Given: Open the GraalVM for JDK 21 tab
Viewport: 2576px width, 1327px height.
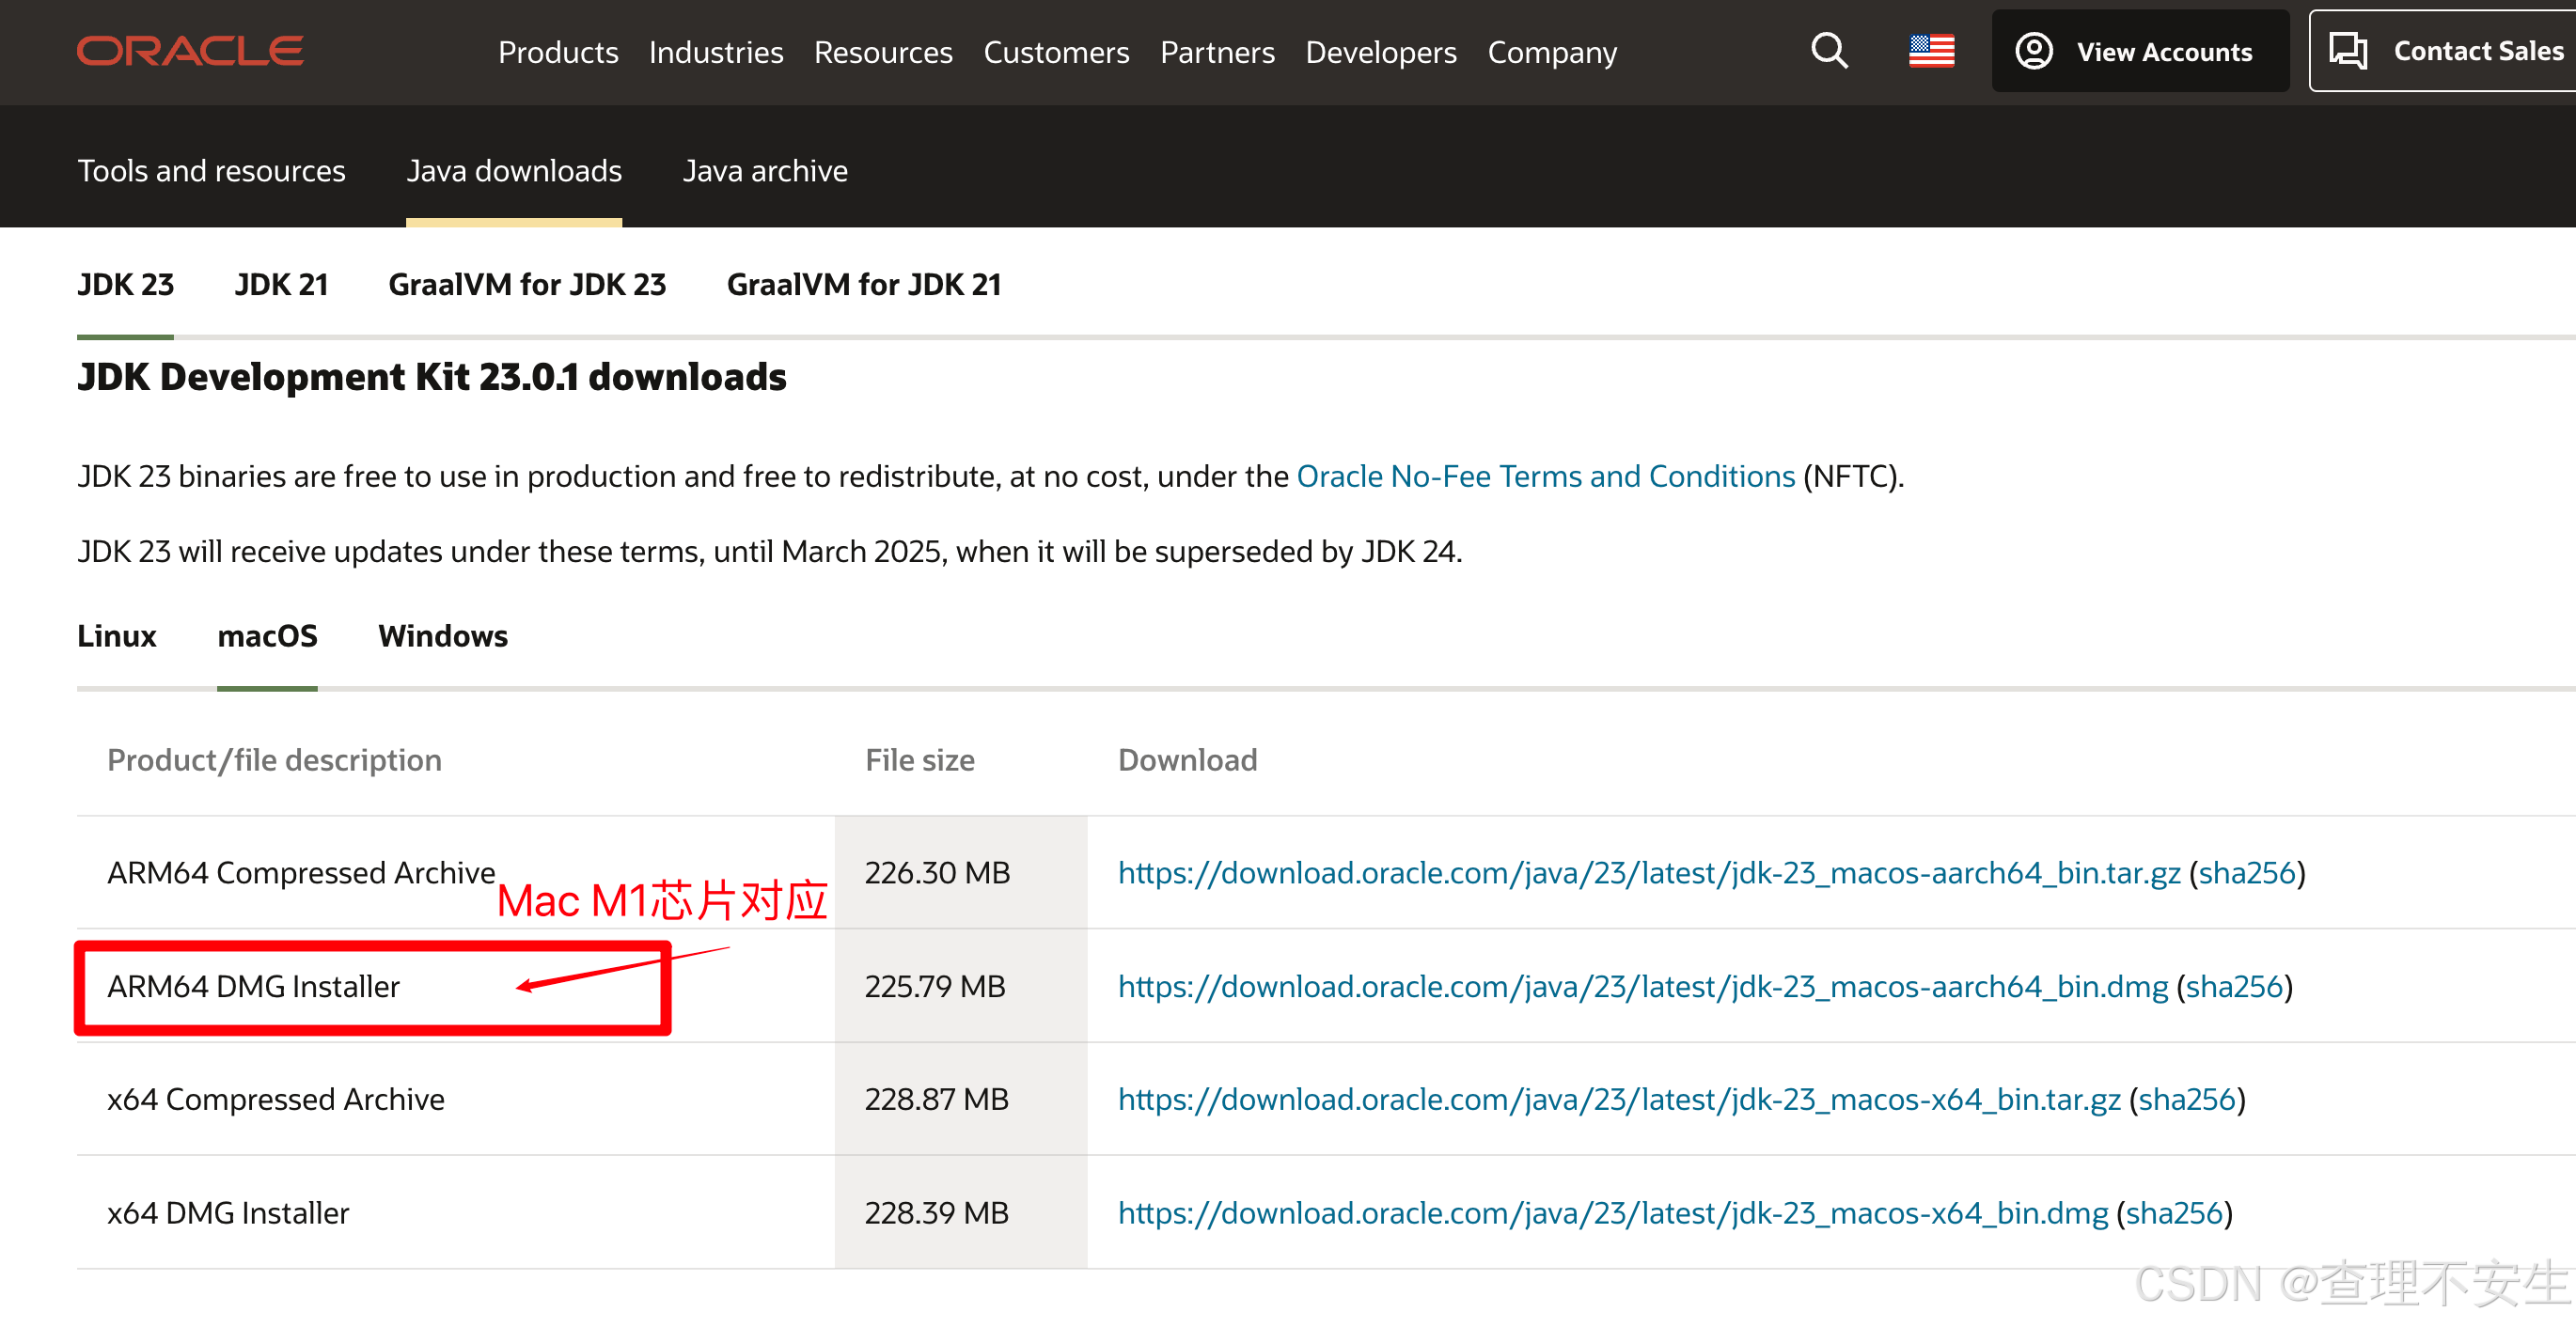Looking at the screenshot, I should (864, 285).
